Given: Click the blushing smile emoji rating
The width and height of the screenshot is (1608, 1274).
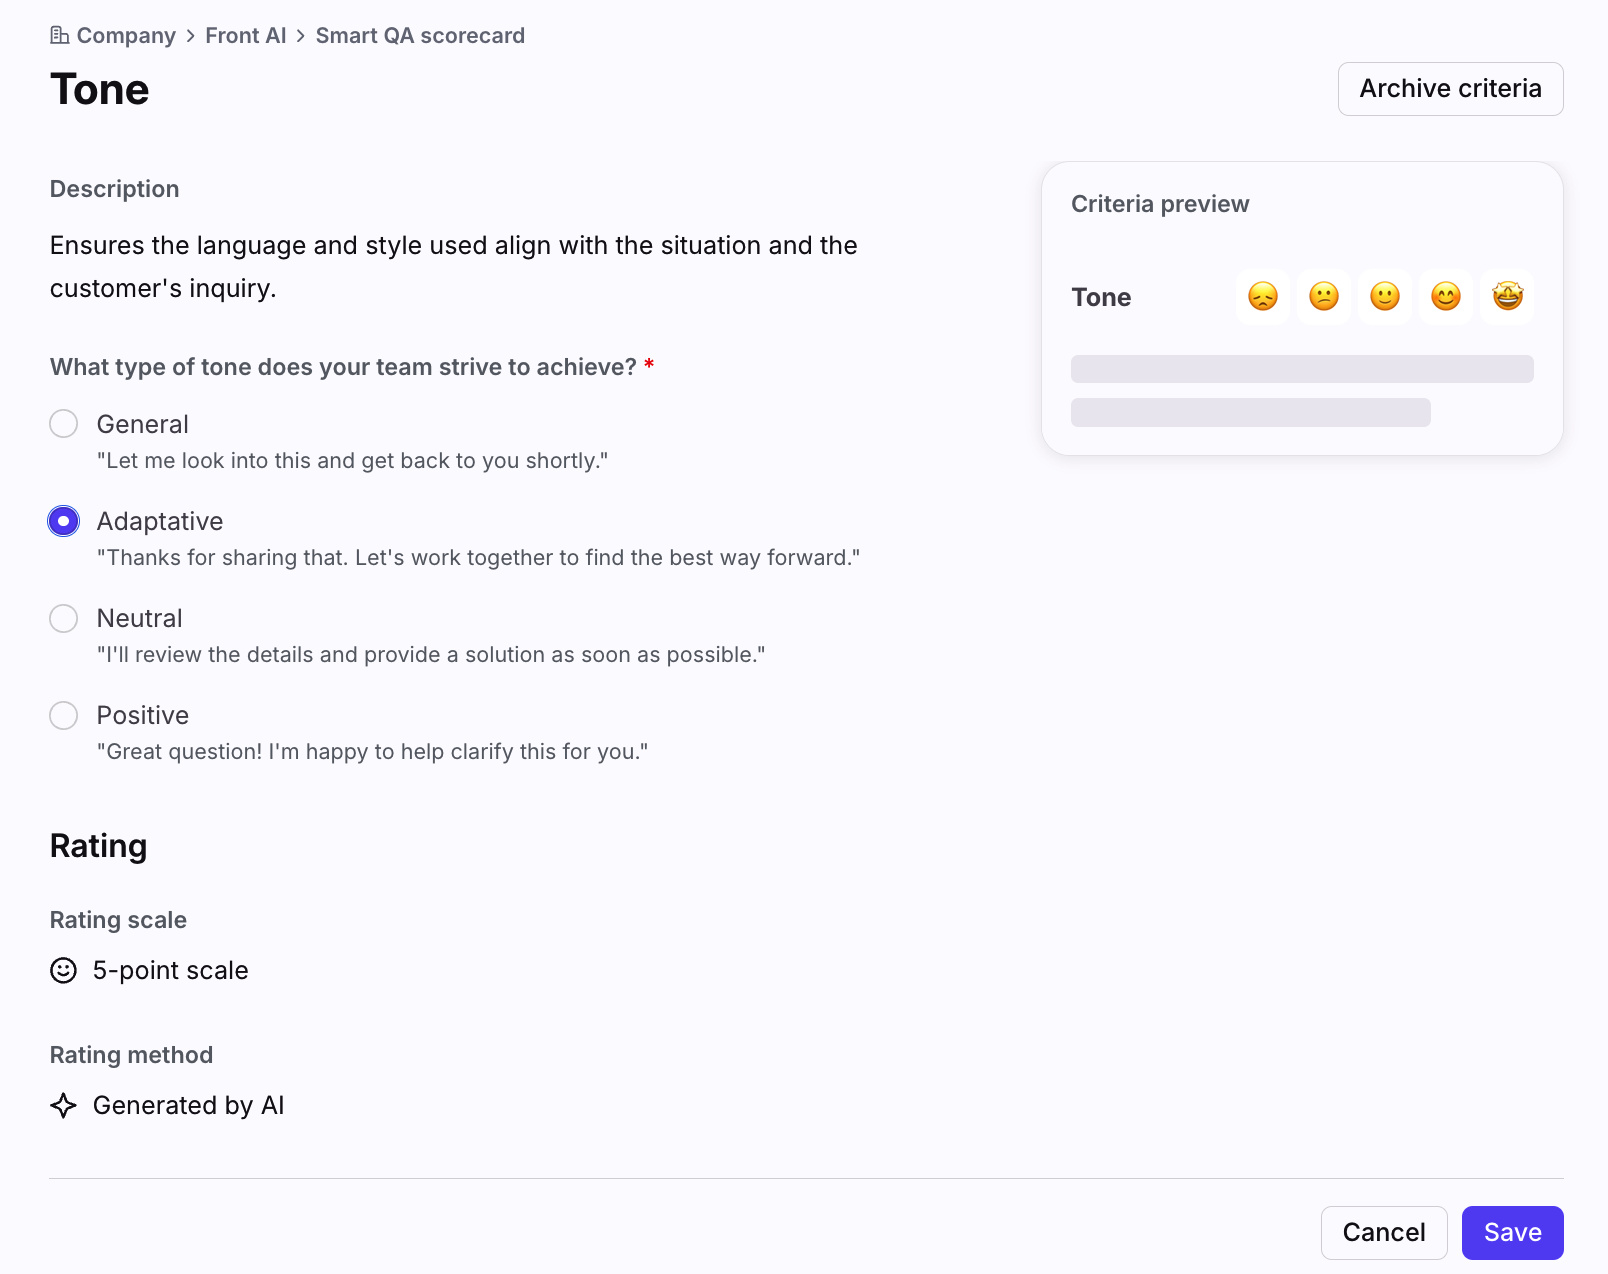Looking at the screenshot, I should [x=1446, y=297].
